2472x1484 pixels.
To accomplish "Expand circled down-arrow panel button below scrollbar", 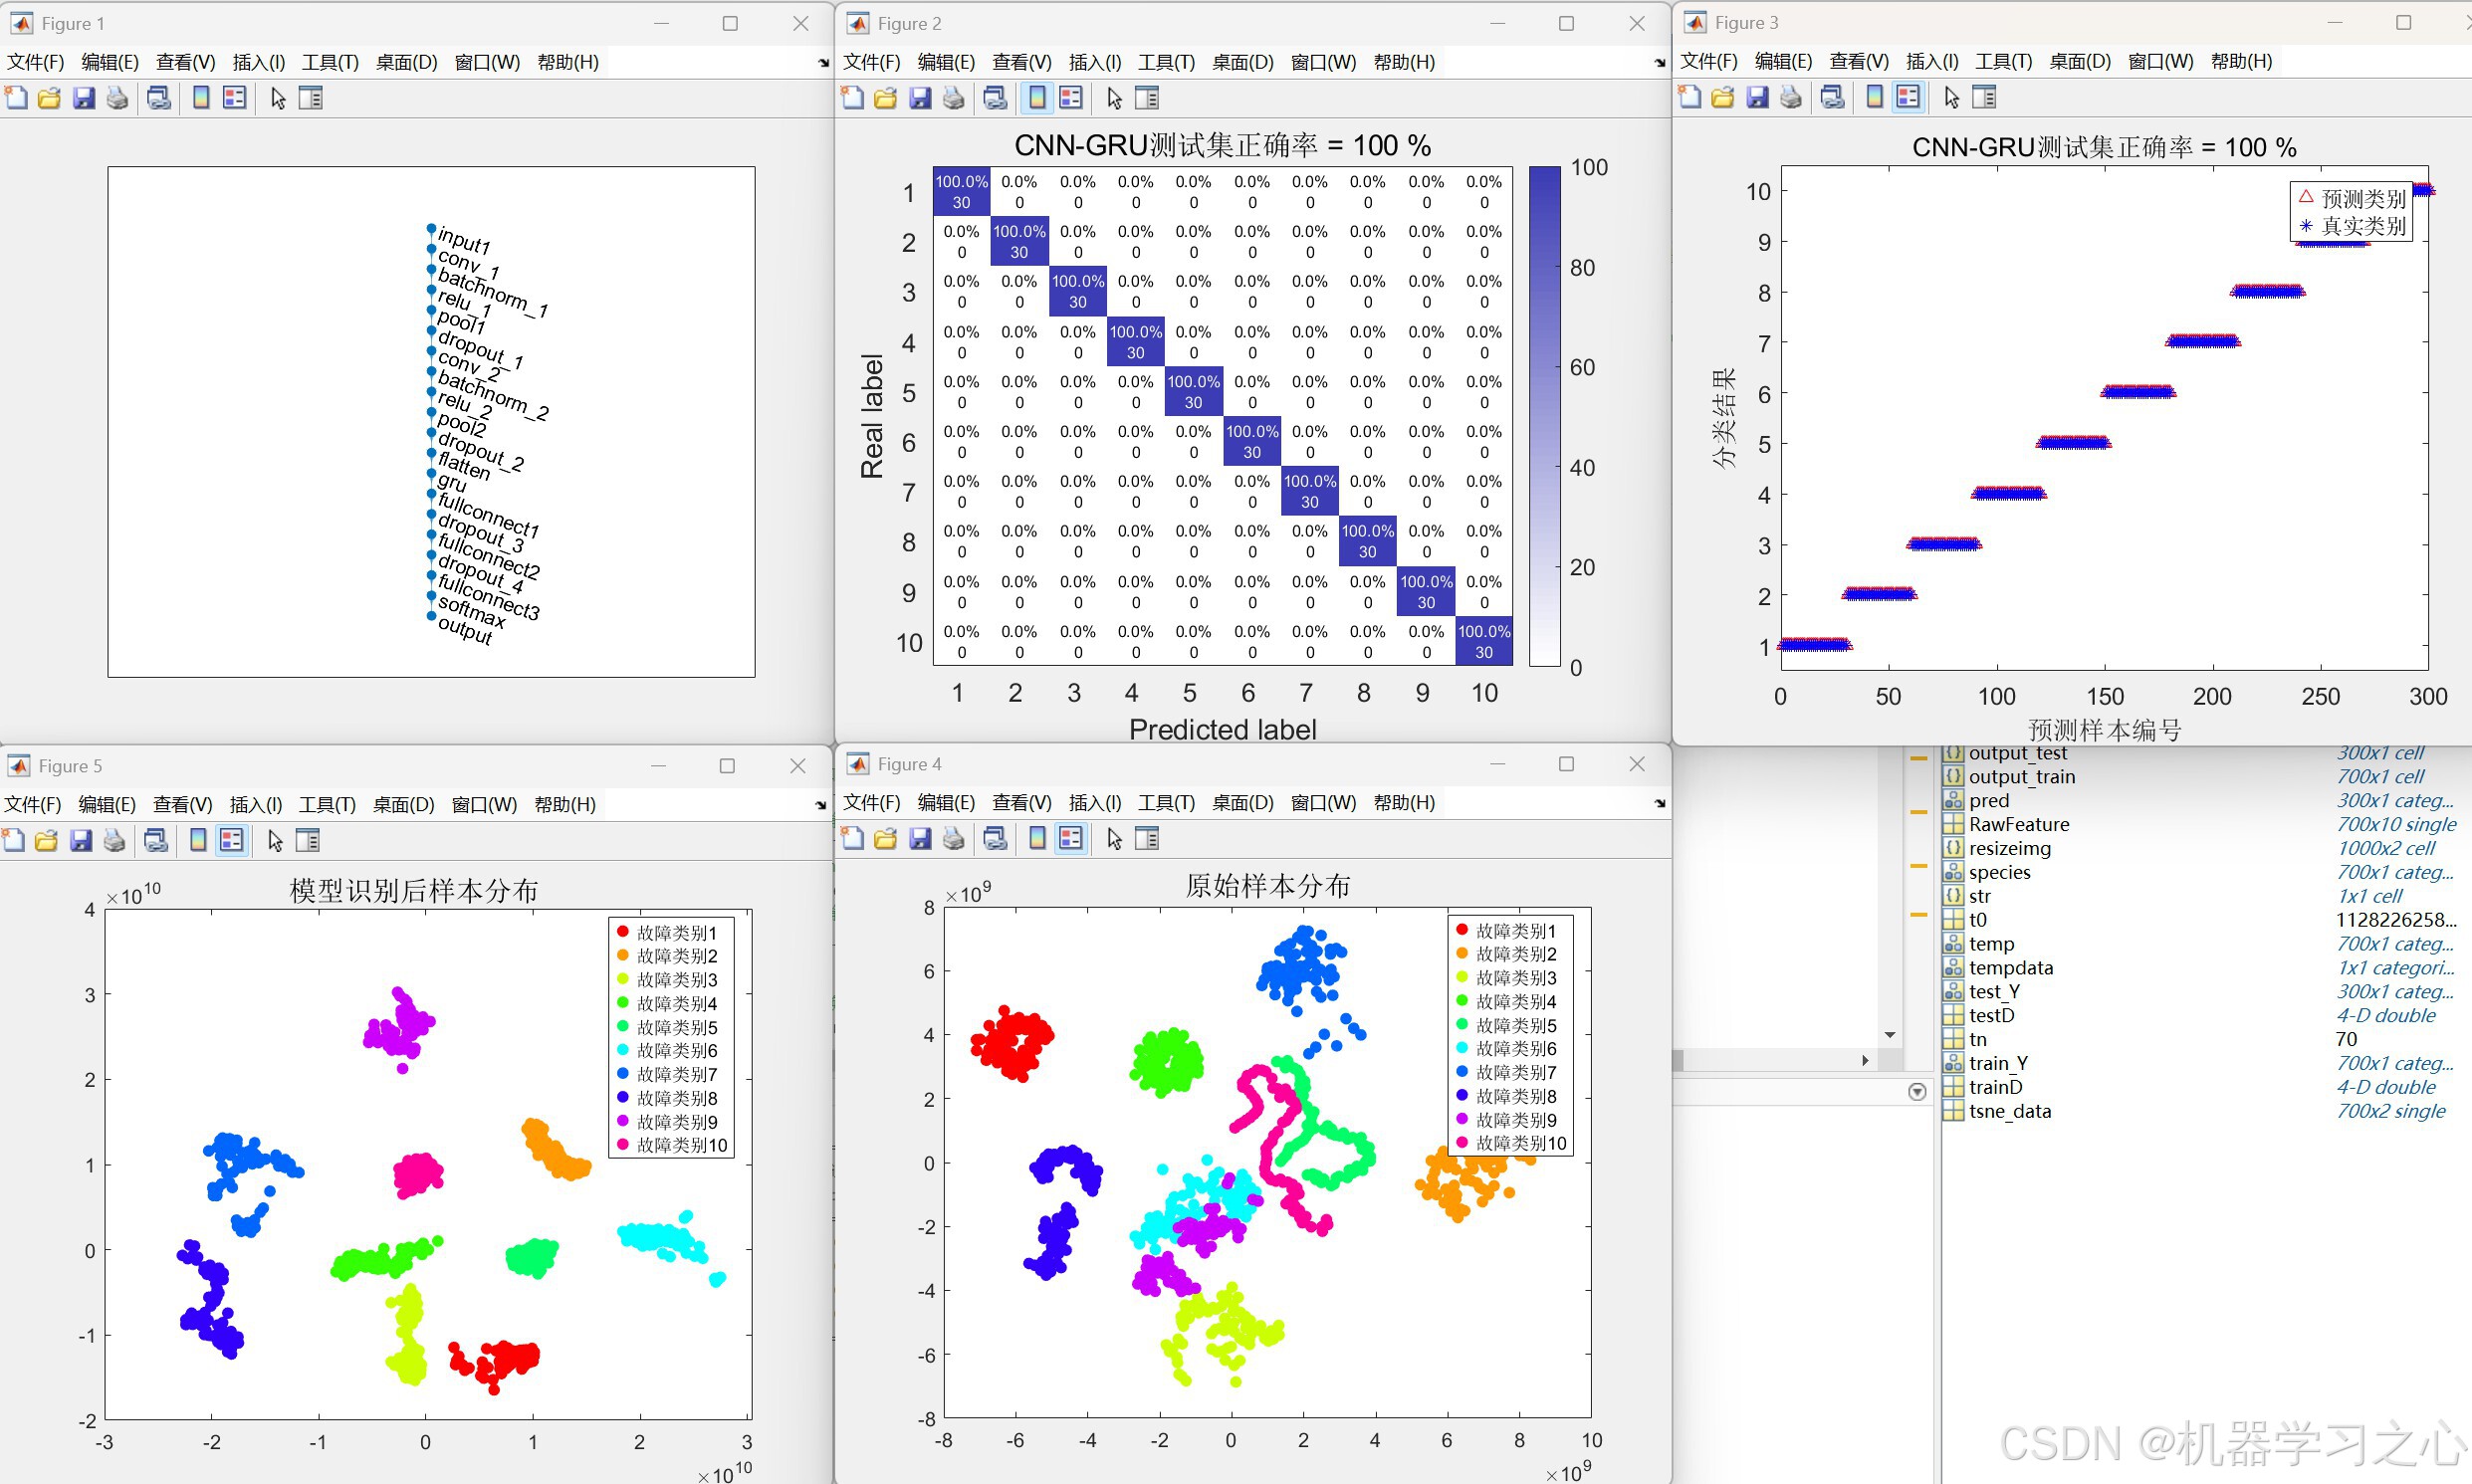I will [1917, 1092].
